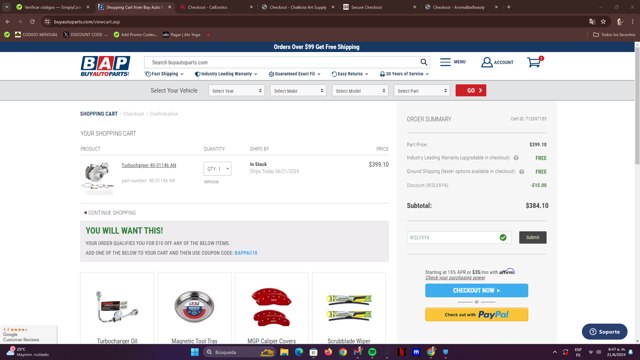Open the Account user icon

tap(487, 62)
